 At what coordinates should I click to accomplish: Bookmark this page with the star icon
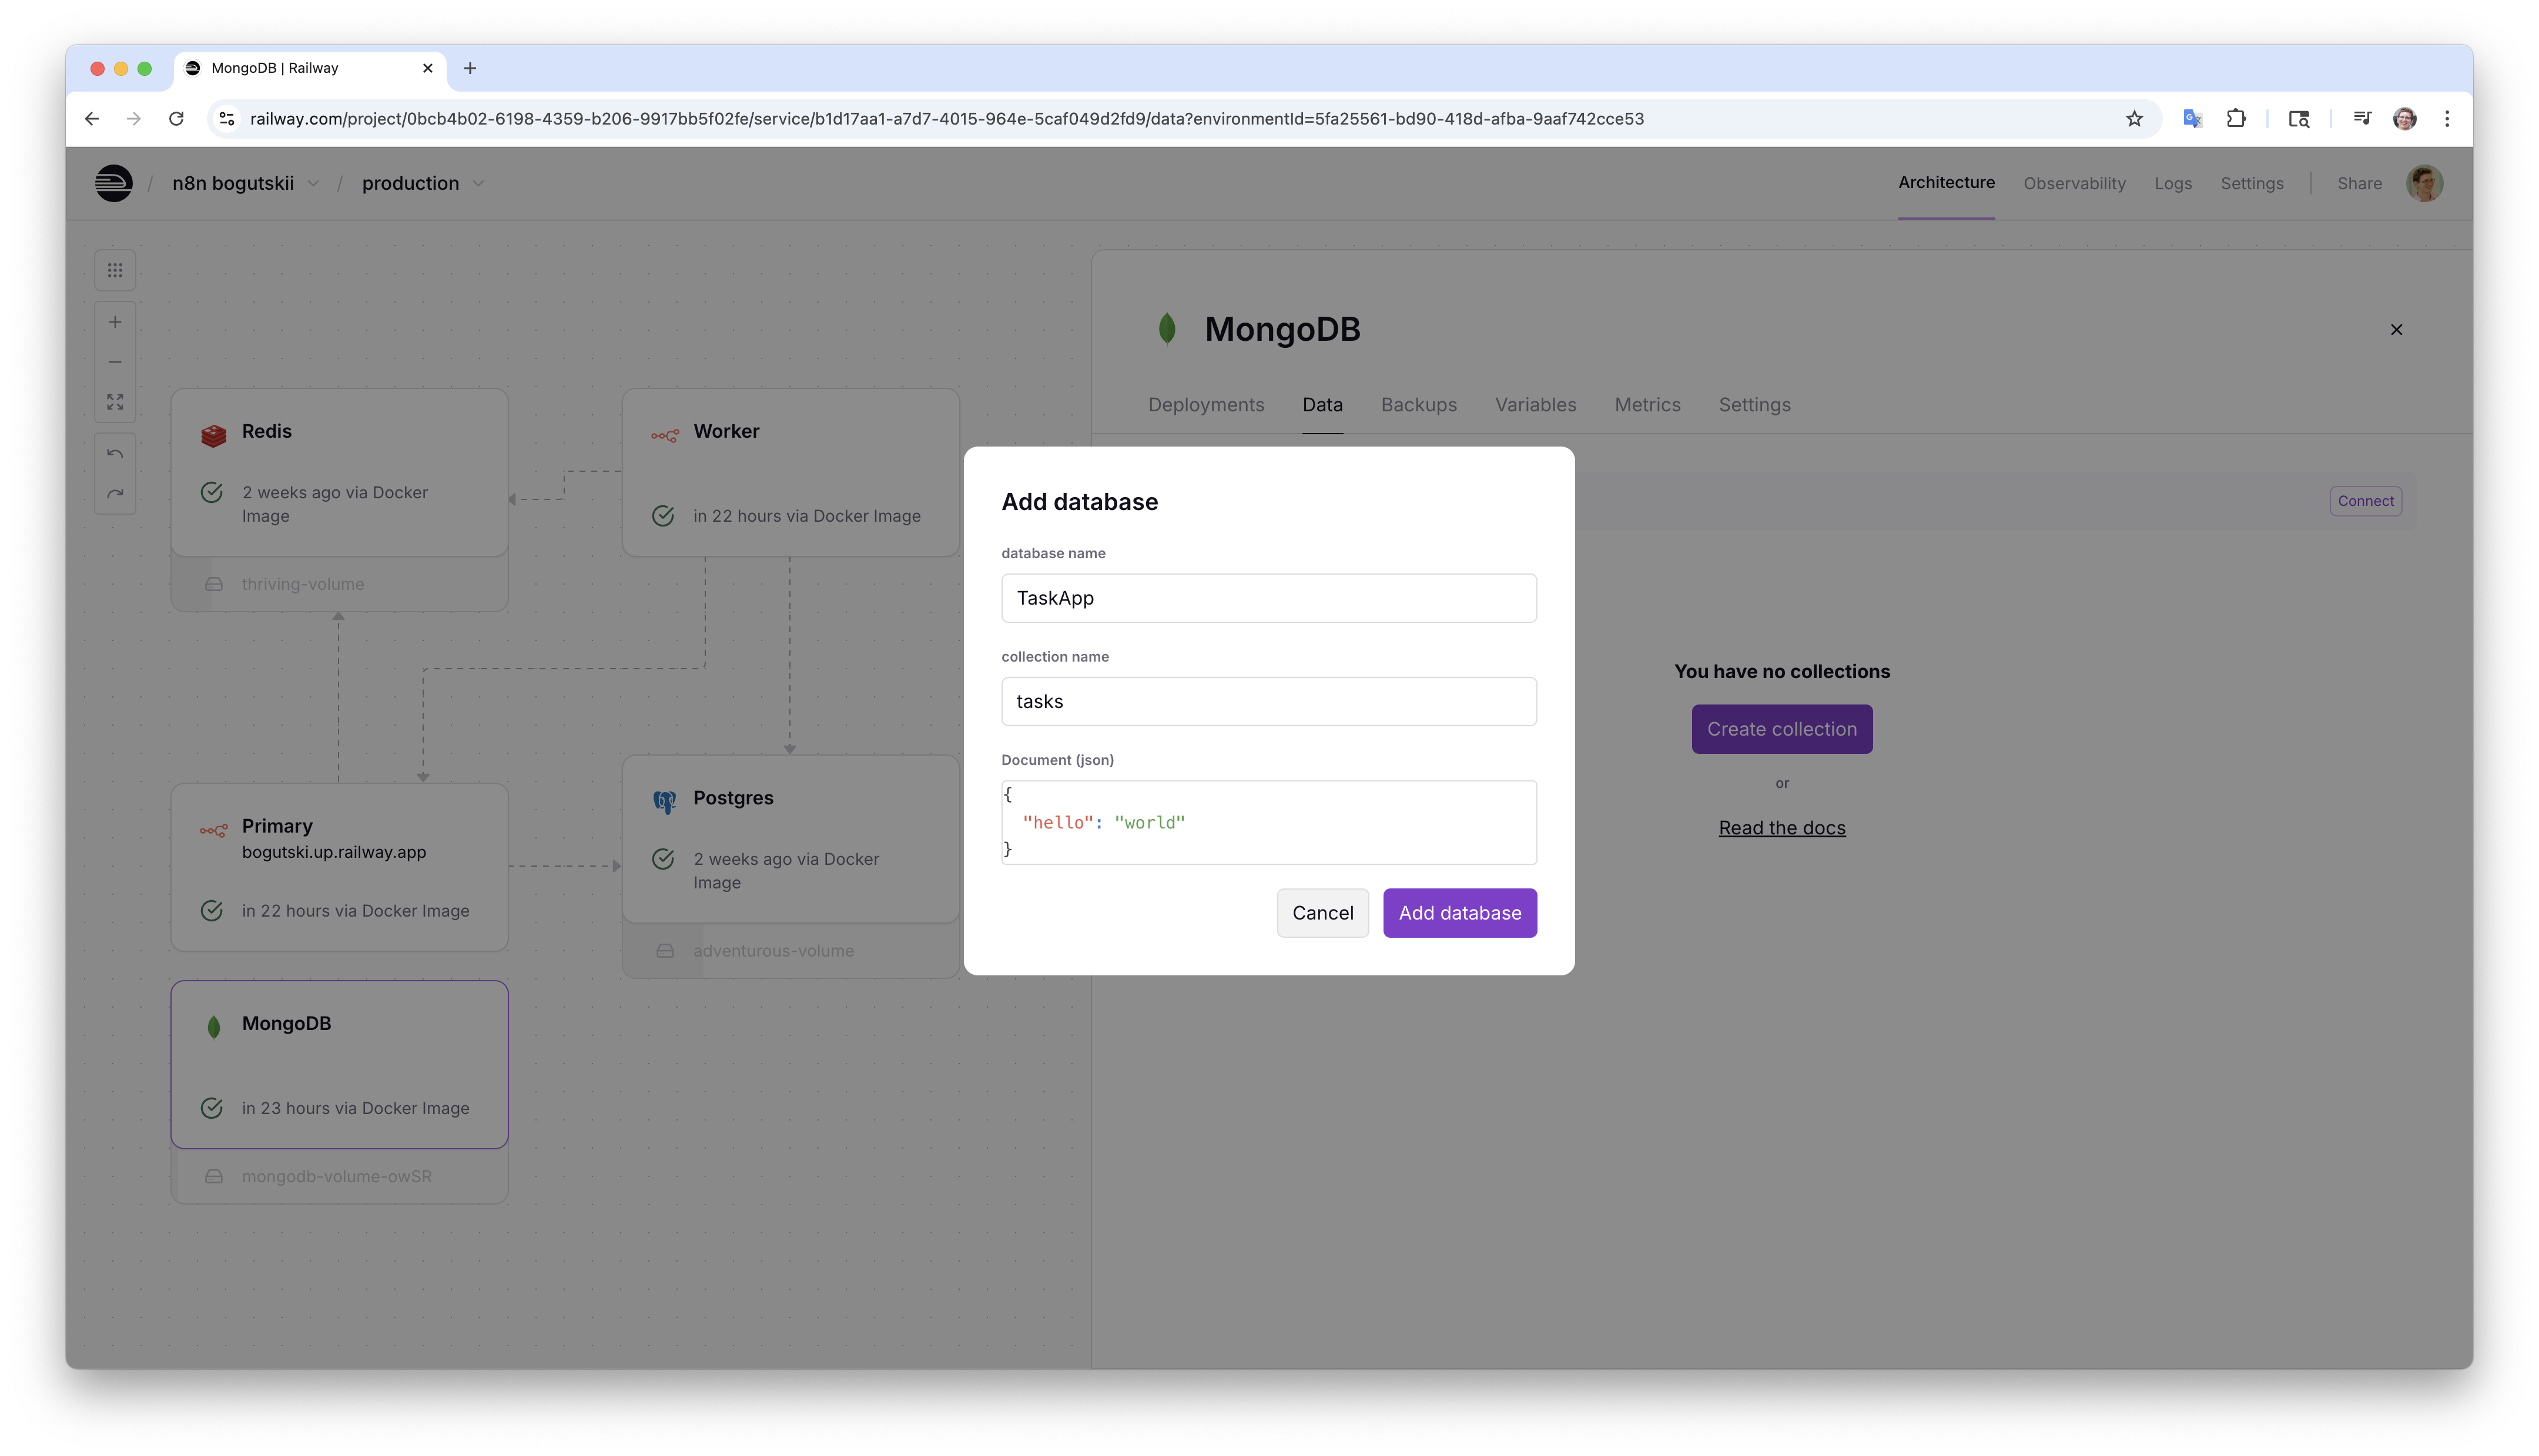point(2134,119)
